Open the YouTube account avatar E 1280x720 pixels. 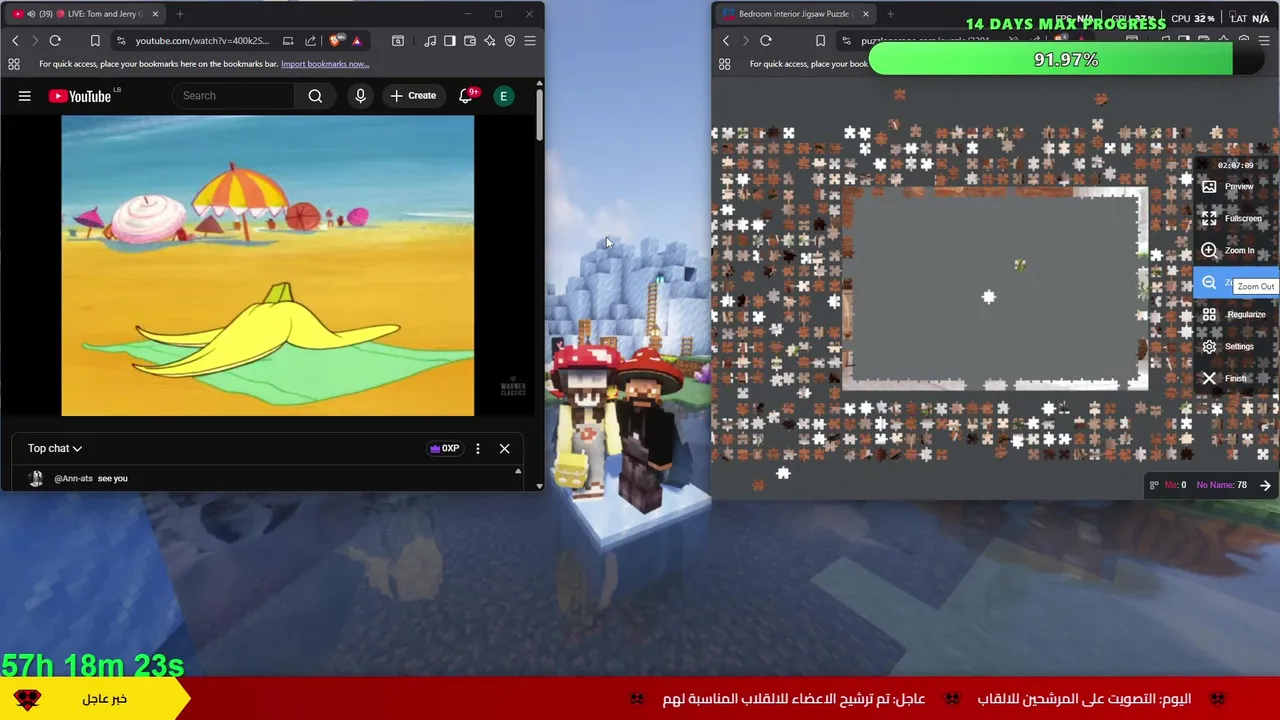tap(504, 96)
